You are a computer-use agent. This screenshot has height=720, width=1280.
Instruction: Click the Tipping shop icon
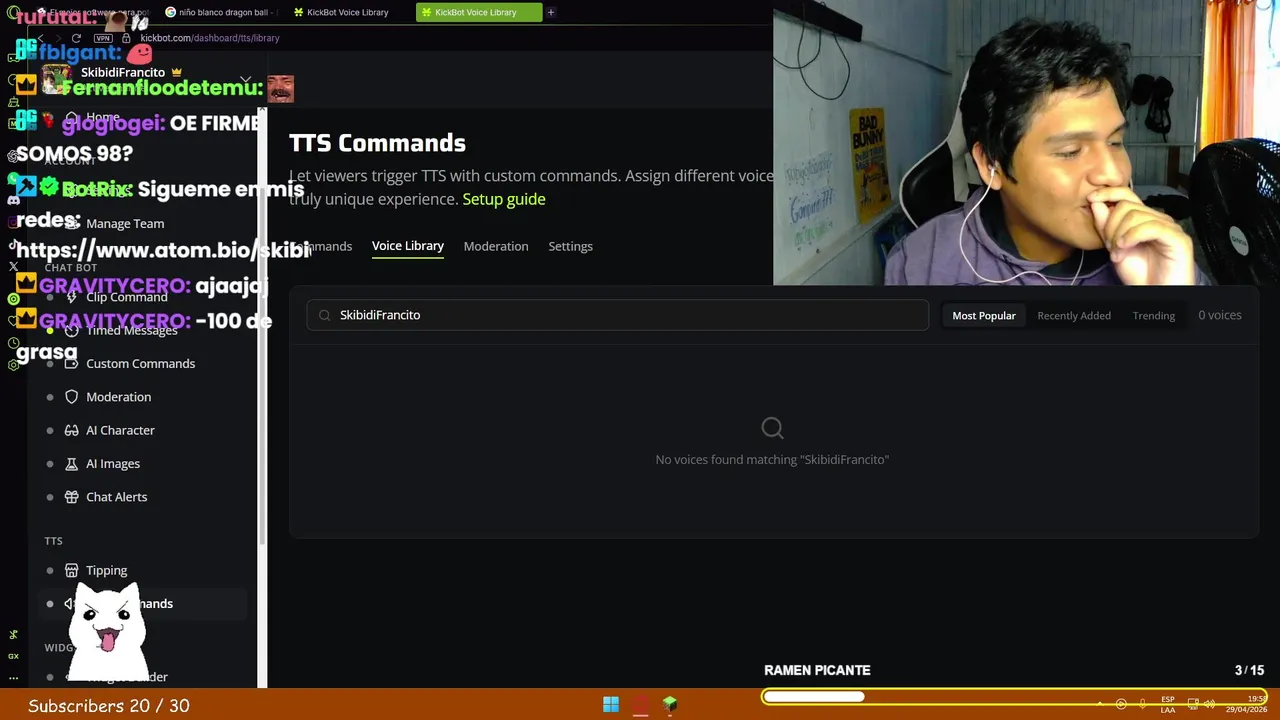pos(71,570)
